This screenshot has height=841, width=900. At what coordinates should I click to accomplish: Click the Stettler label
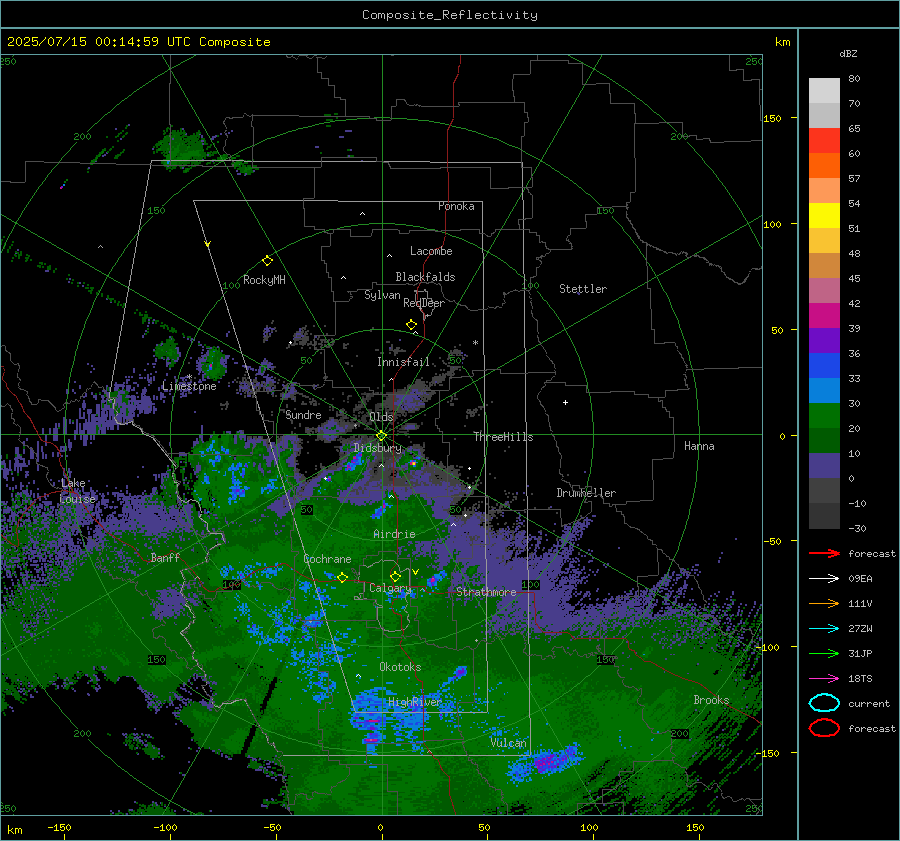point(583,289)
